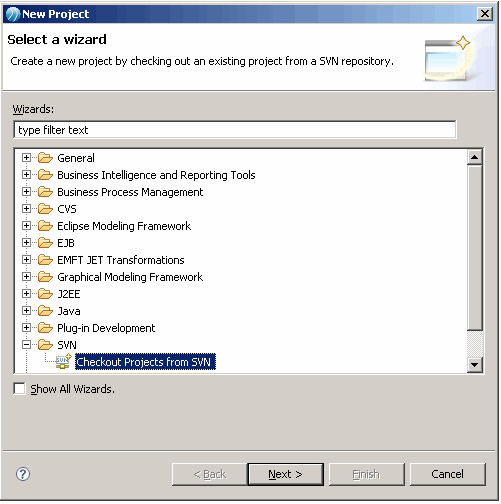
Task: Click the Cancel button
Action: click(447, 474)
